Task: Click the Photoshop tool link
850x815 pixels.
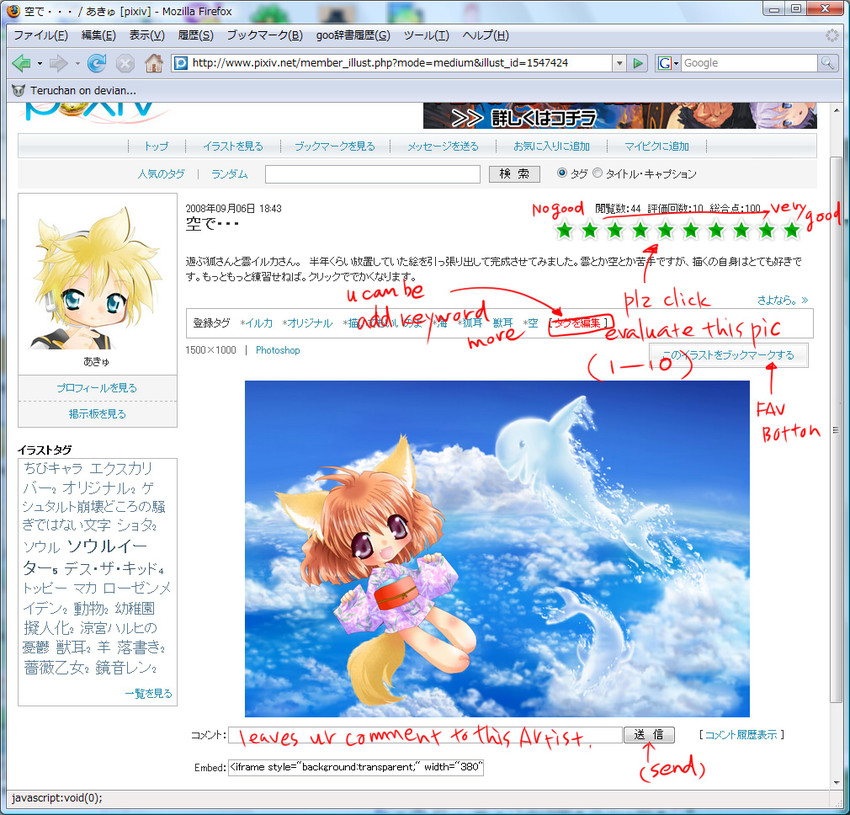Action: (278, 350)
